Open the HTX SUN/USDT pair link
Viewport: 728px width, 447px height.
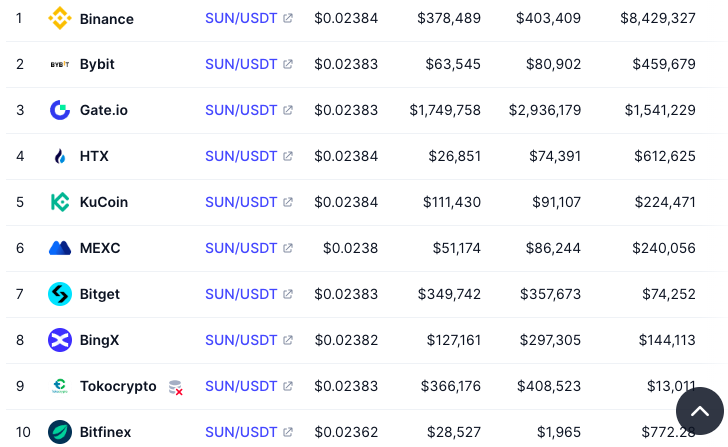tap(241, 156)
